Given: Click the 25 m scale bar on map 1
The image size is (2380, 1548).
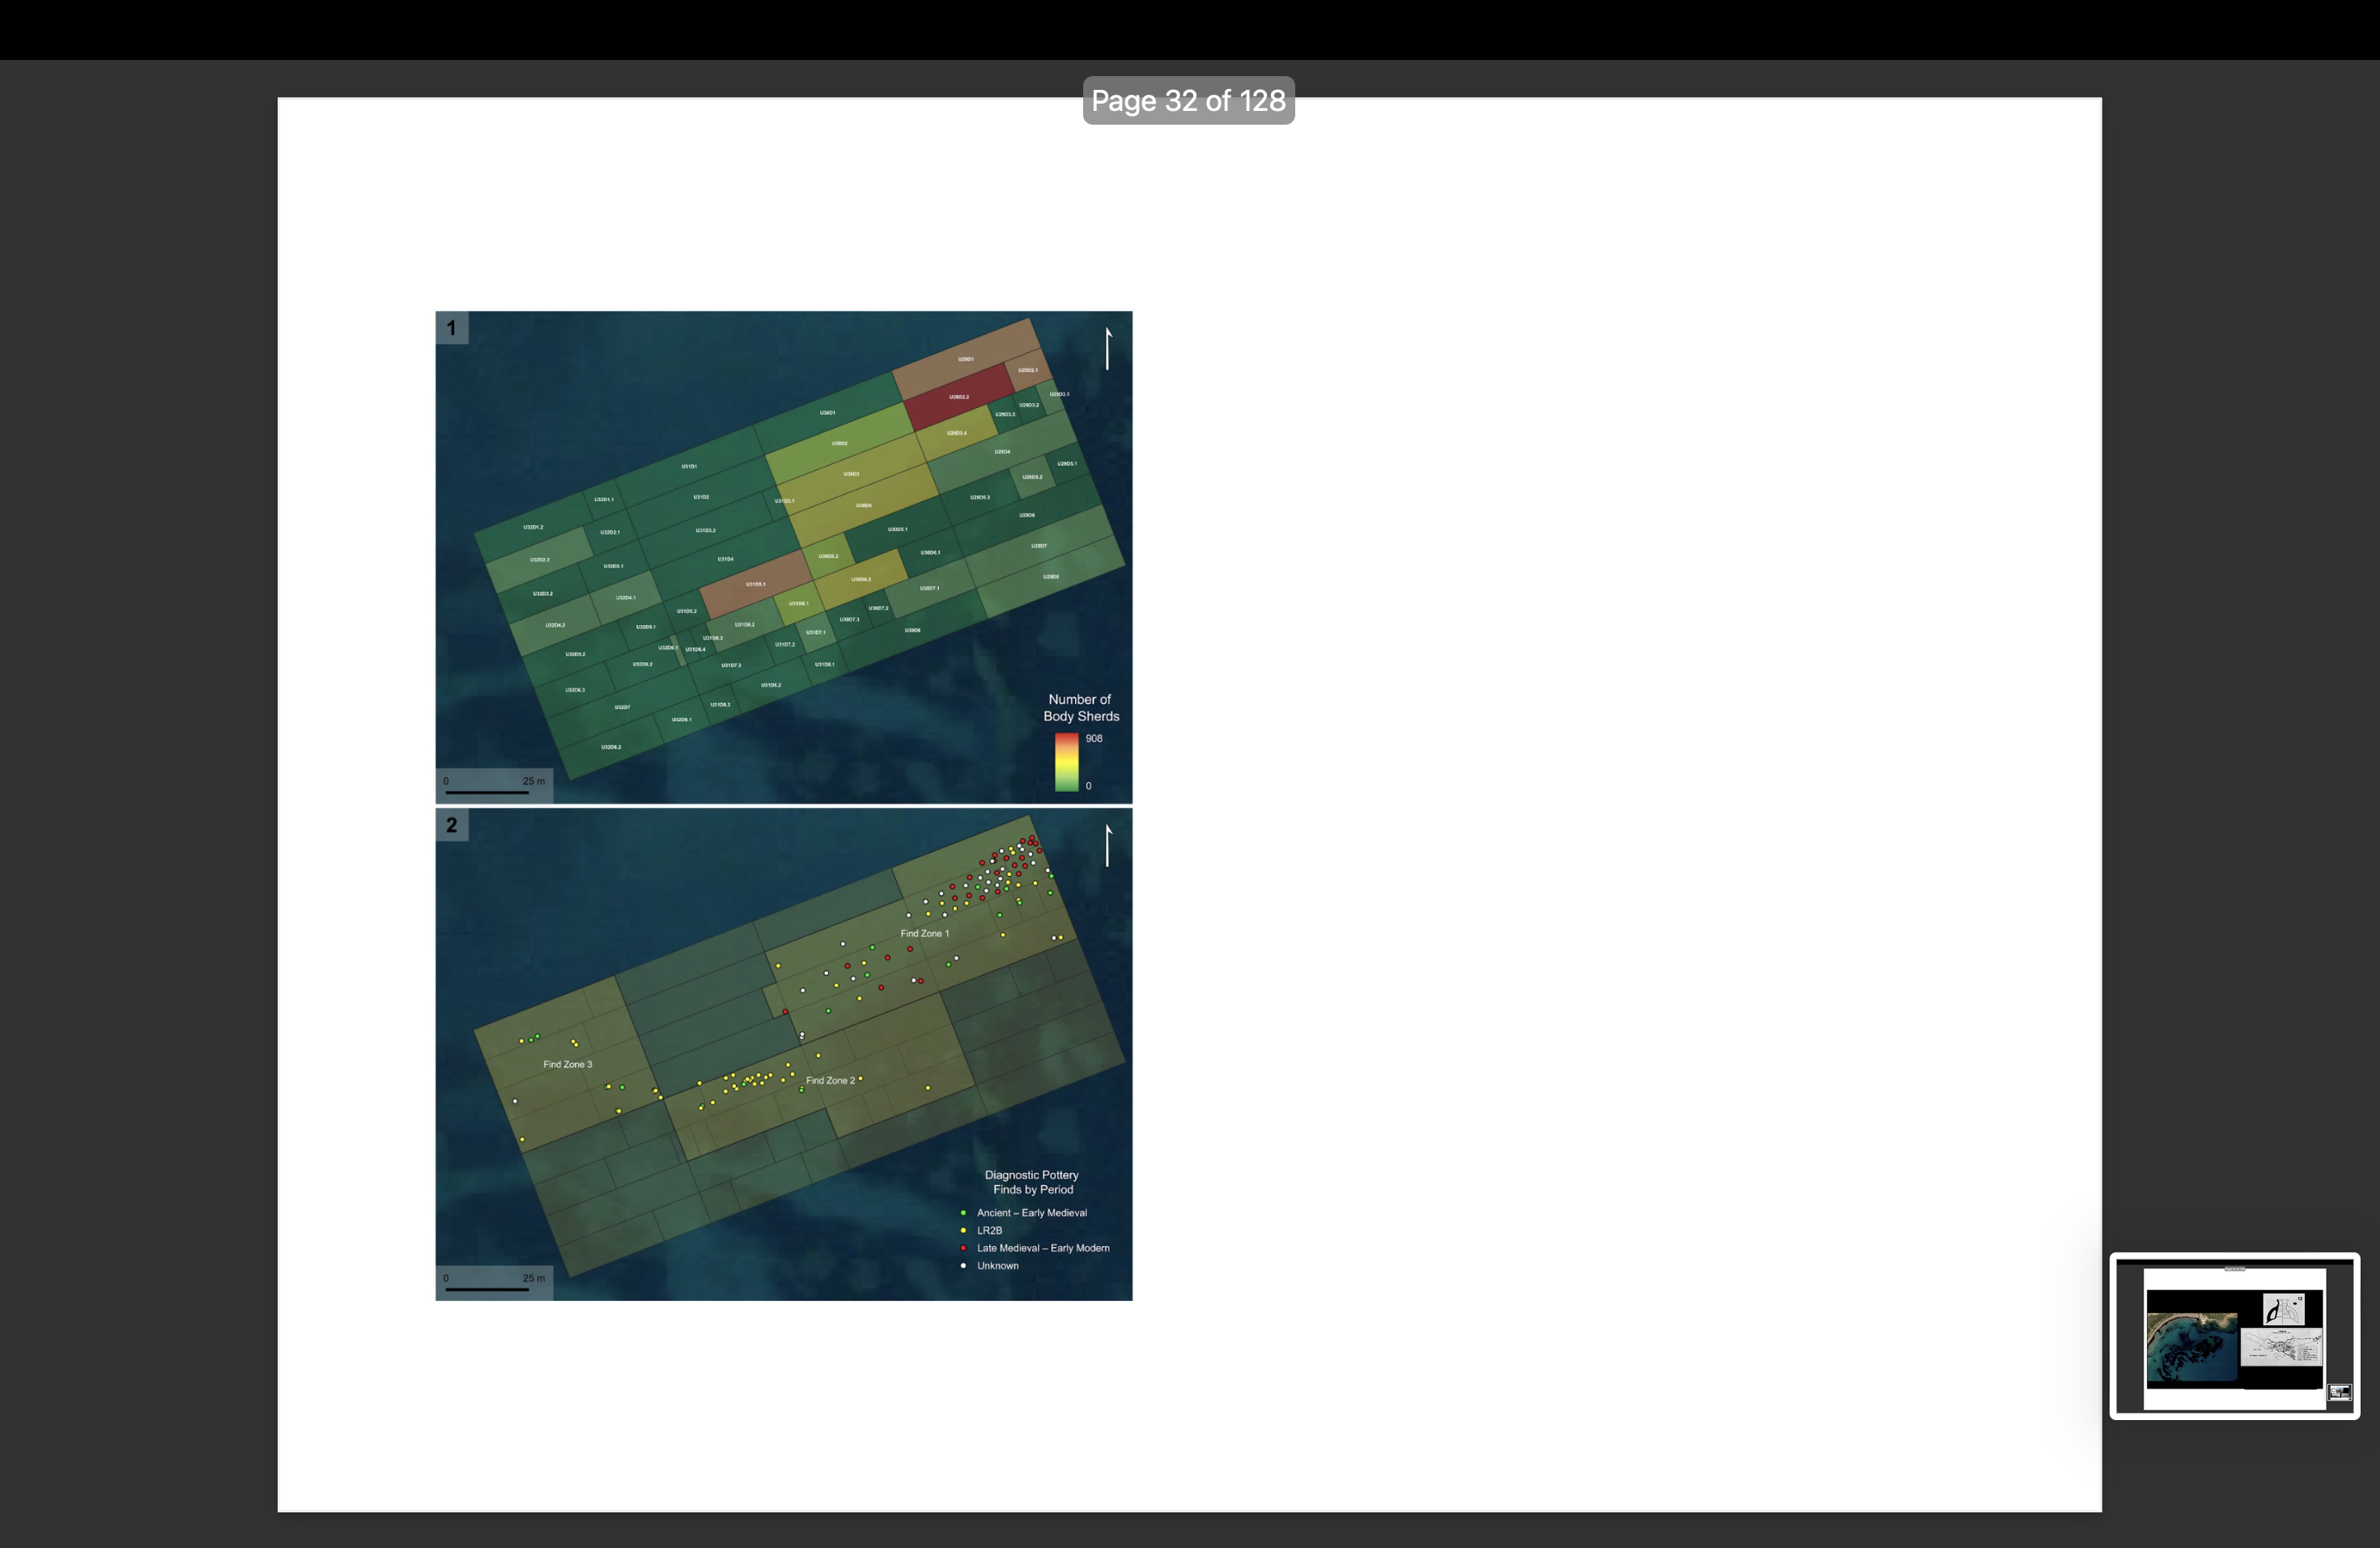Looking at the screenshot, I should pyautogui.click(x=487, y=792).
